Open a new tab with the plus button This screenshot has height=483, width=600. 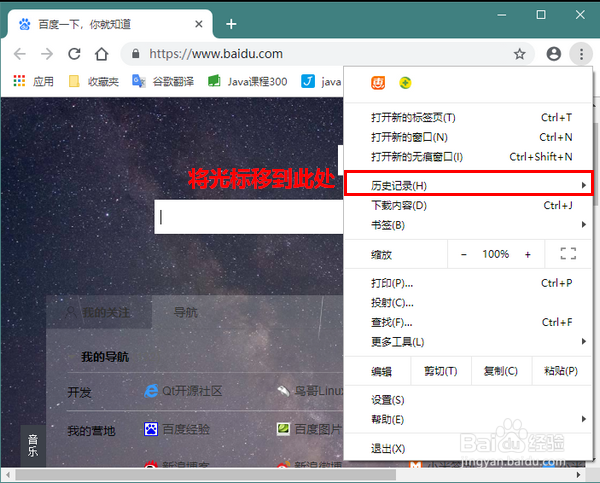231,24
